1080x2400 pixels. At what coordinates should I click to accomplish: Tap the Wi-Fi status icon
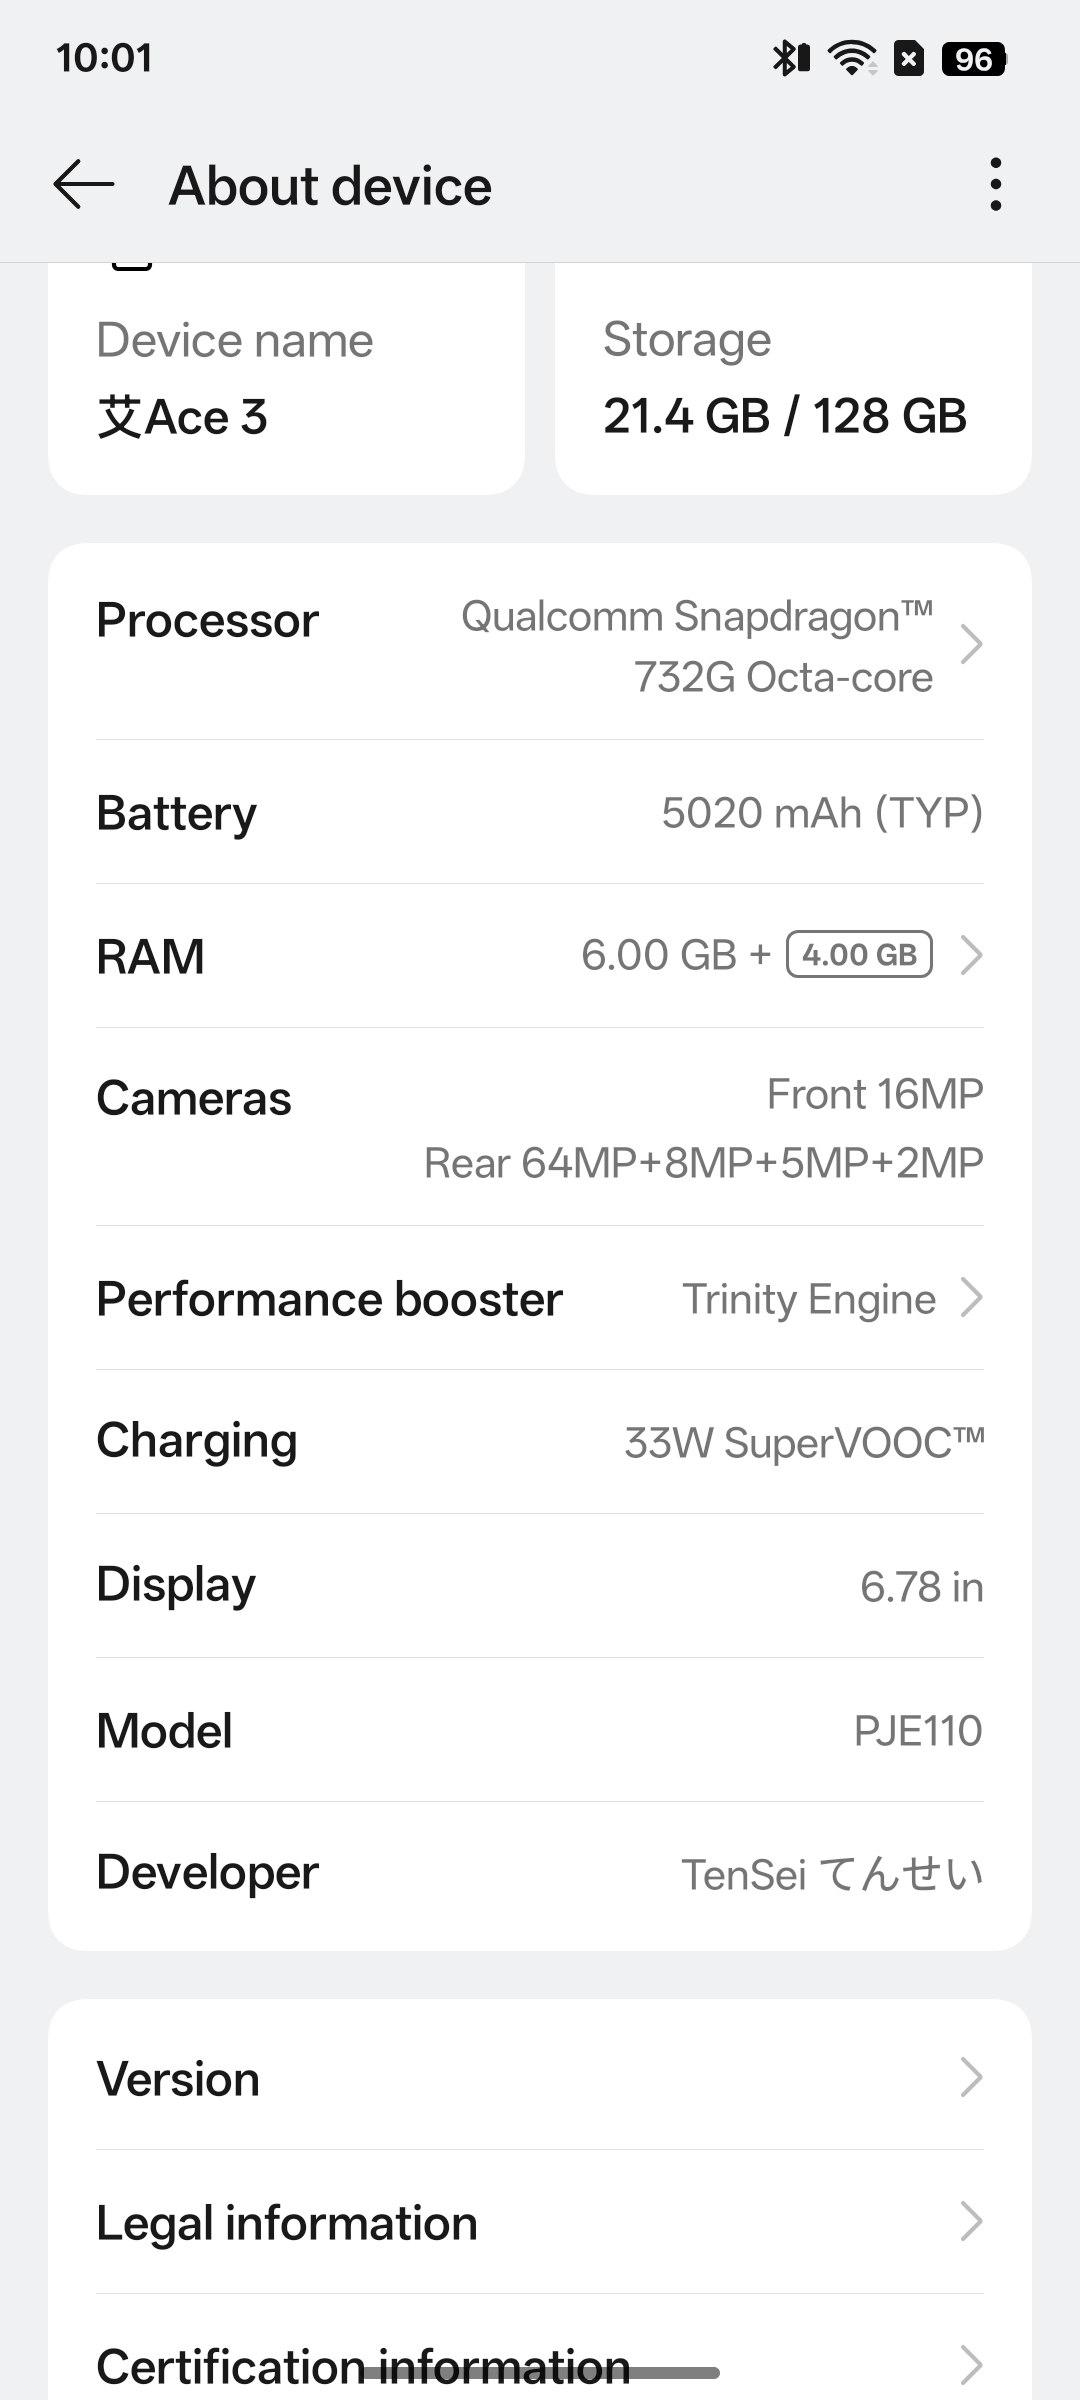(852, 58)
